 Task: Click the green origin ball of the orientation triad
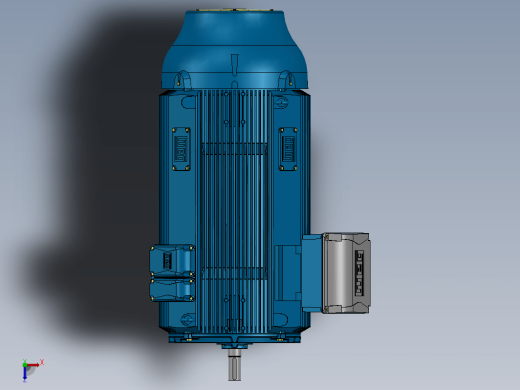25,365
